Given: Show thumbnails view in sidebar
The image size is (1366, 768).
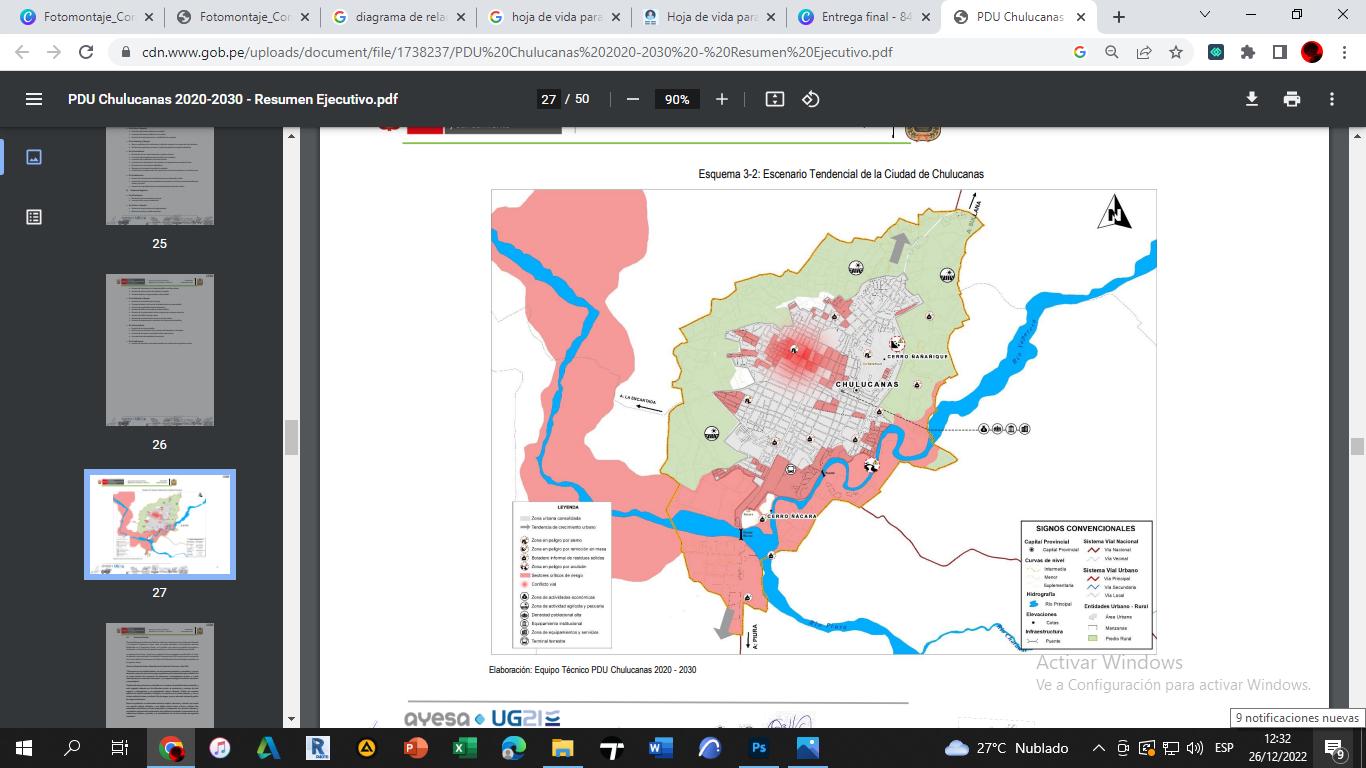Looking at the screenshot, I should [x=34, y=157].
